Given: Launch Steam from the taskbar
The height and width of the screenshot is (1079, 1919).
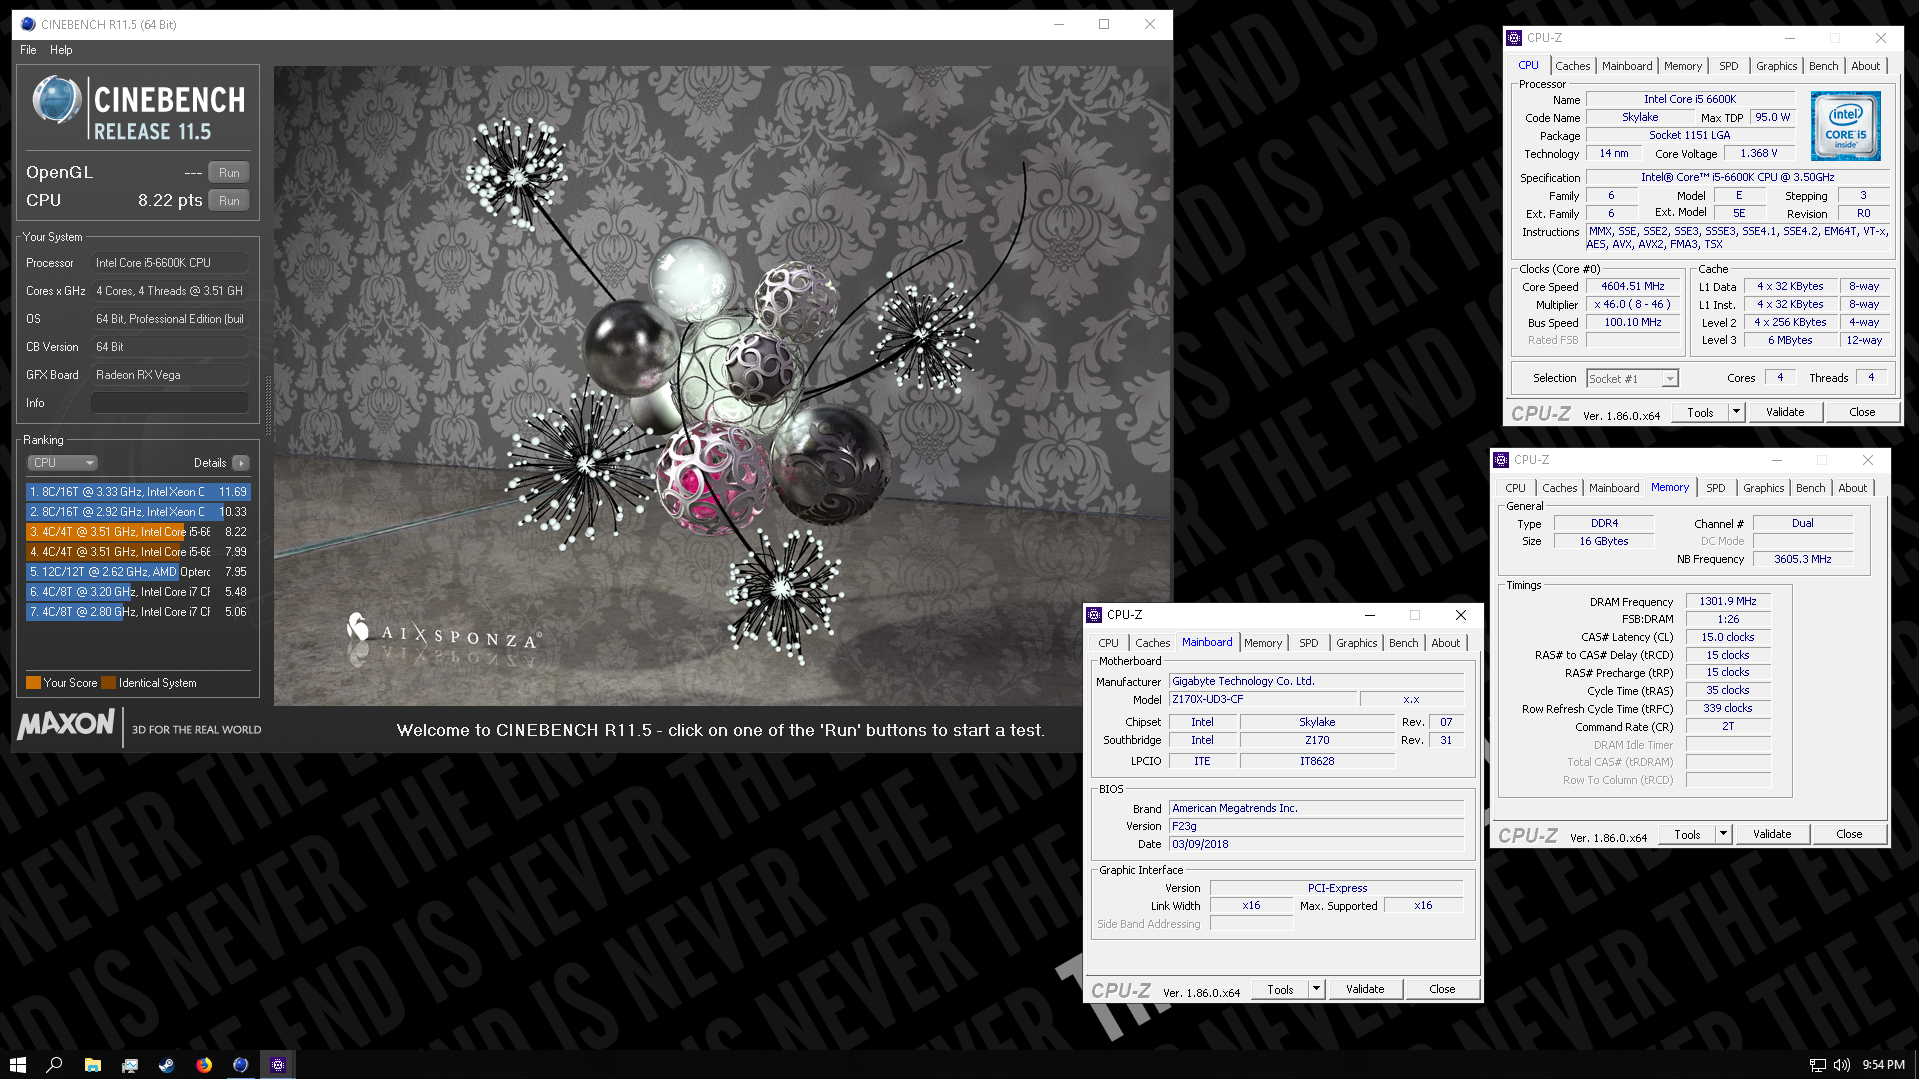Looking at the screenshot, I should (167, 1065).
